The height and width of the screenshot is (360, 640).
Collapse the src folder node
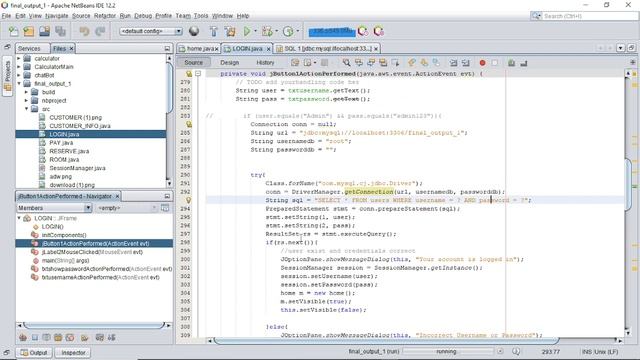click(27, 109)
